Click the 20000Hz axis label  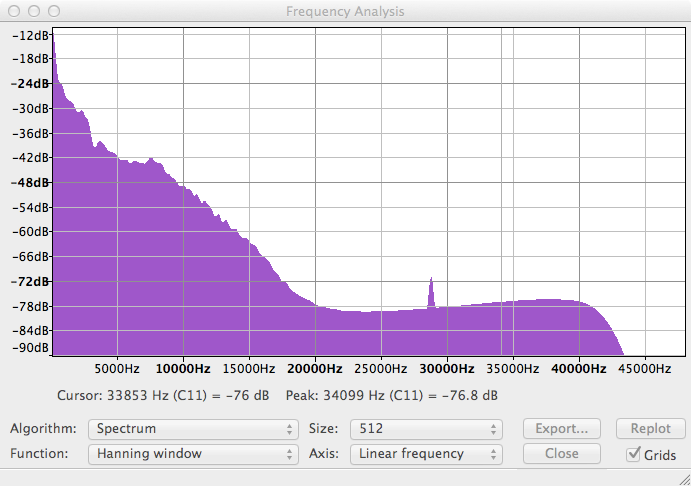point(315,369)
